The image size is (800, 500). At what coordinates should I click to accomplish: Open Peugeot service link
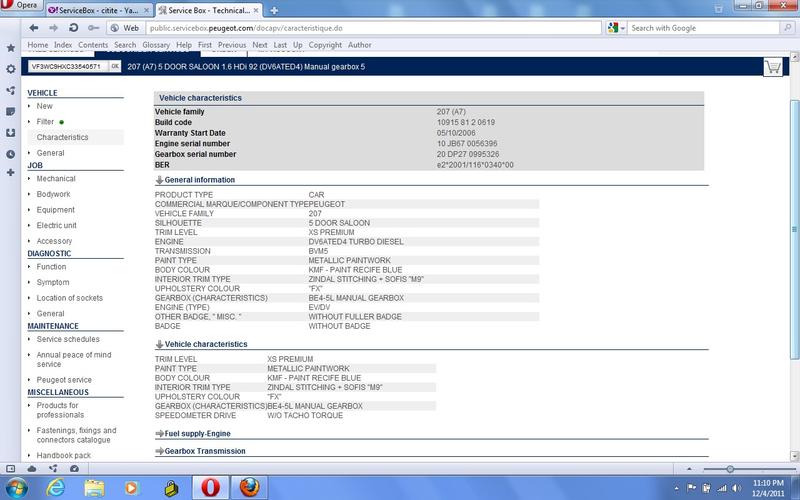[64, 380]
